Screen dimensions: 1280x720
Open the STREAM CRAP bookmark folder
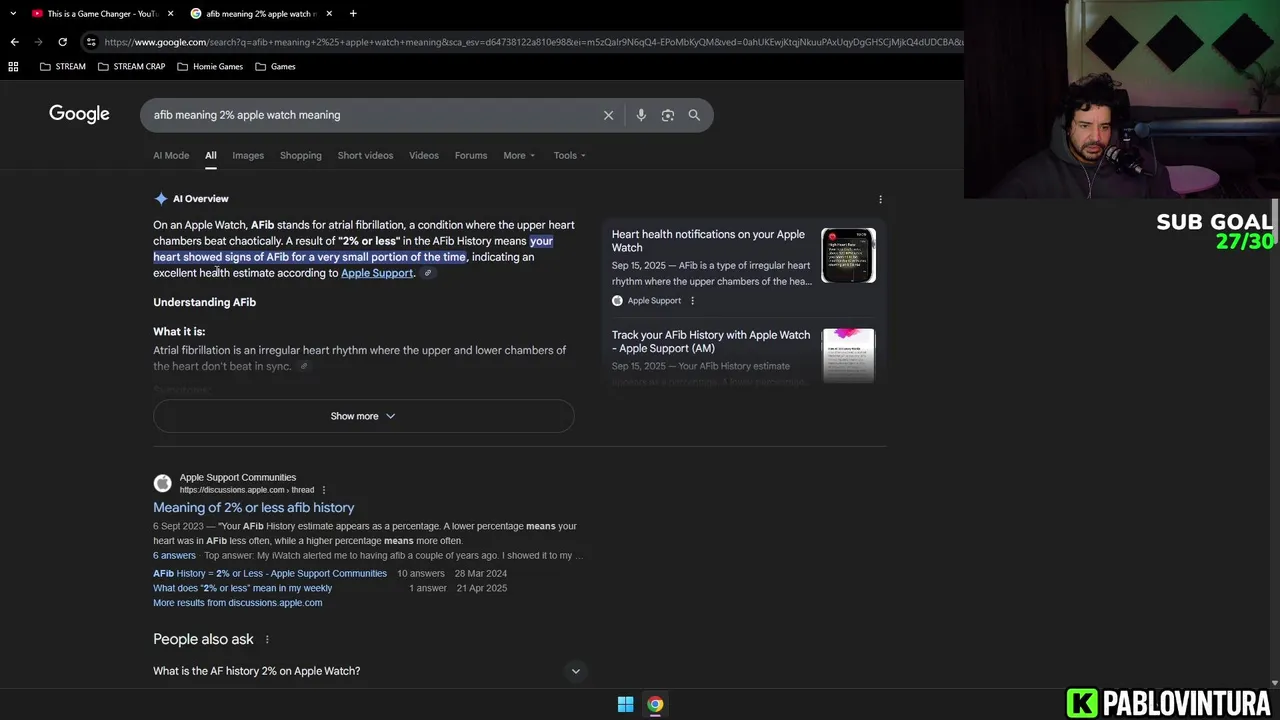click(131, 67)
